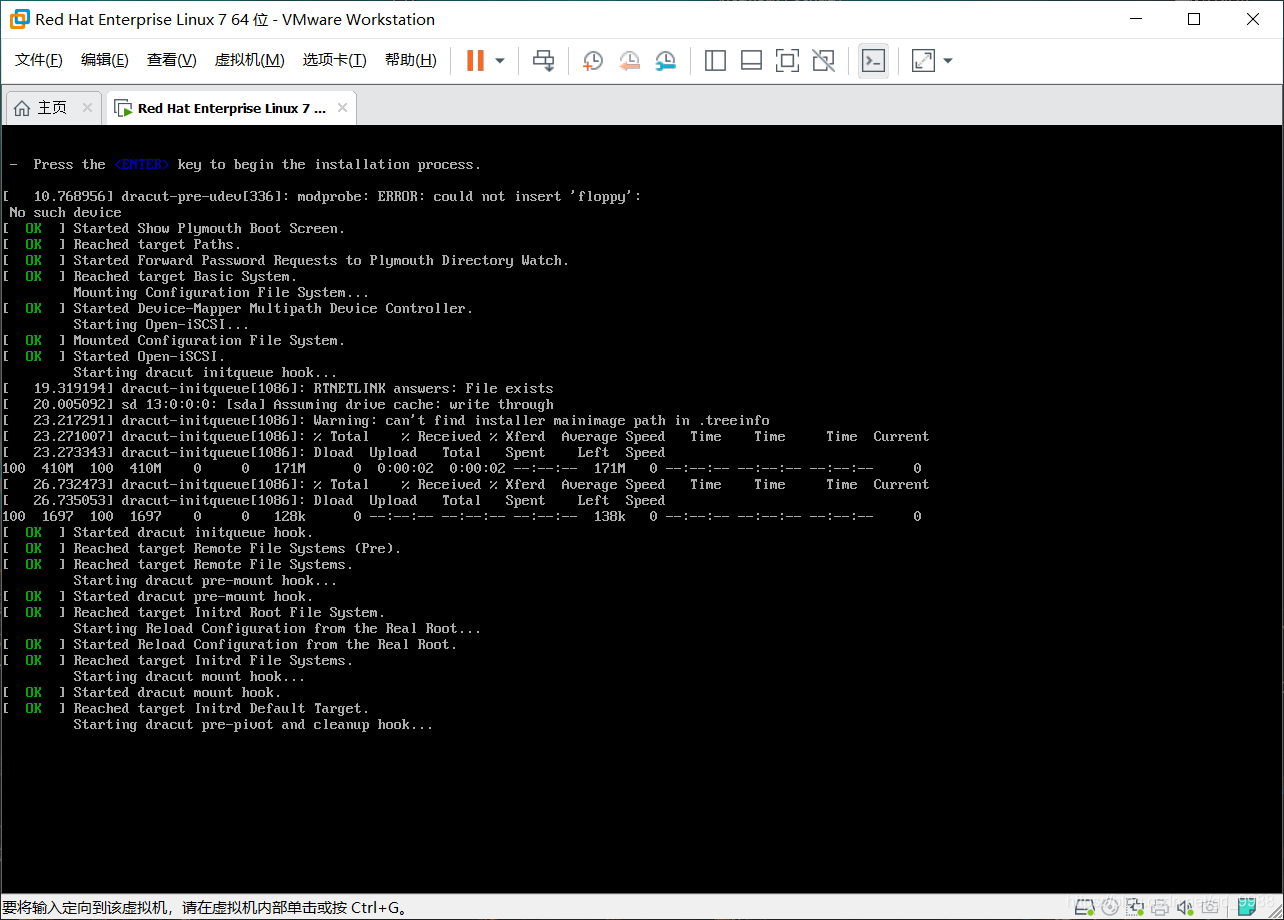The image size is (1284, 920).
Task: Click 'Starting Open-iSCSI...' line
Action: (x=161, y=324)
